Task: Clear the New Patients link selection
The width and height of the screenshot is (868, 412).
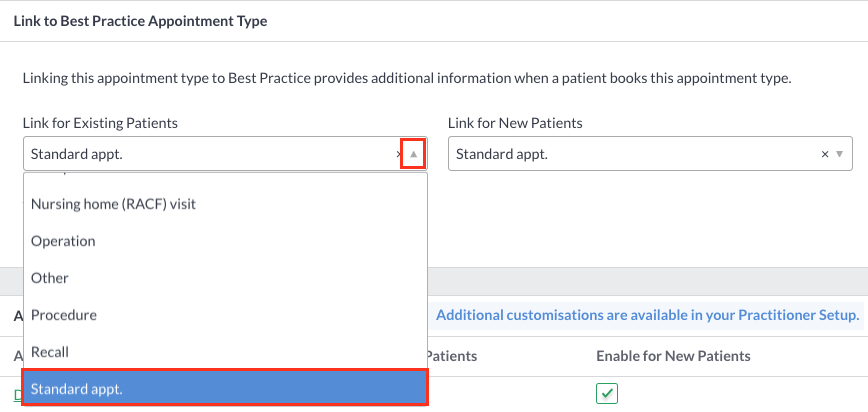Action: tap(824, 154)
